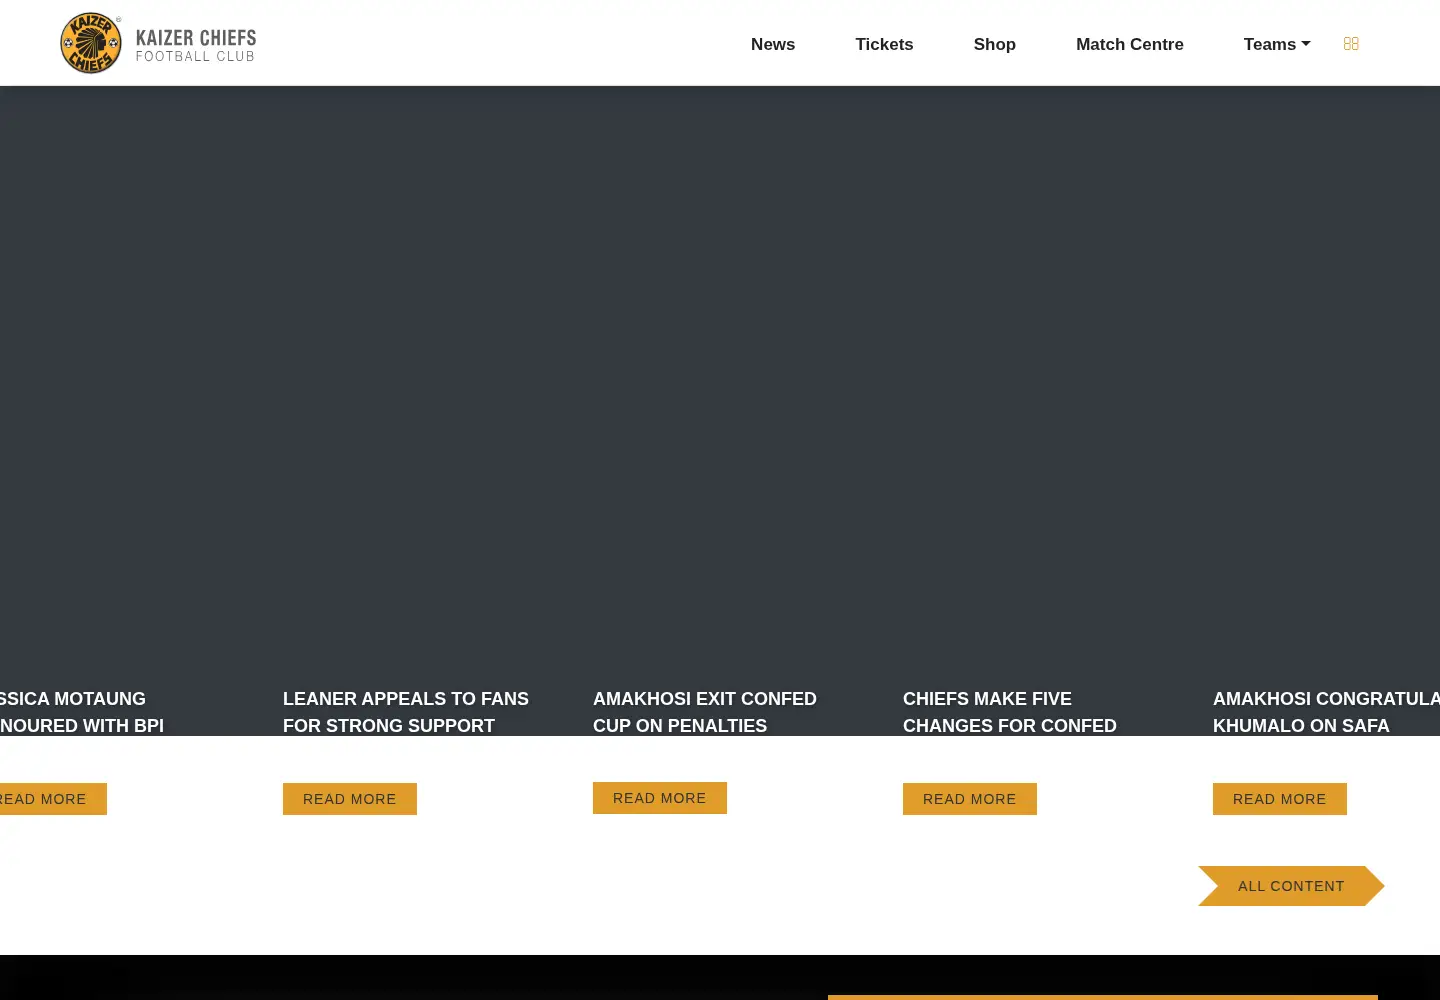Open 'Amakhosi Exit Confed Cup' headline

pyautogui.click(x=705, y=712)
